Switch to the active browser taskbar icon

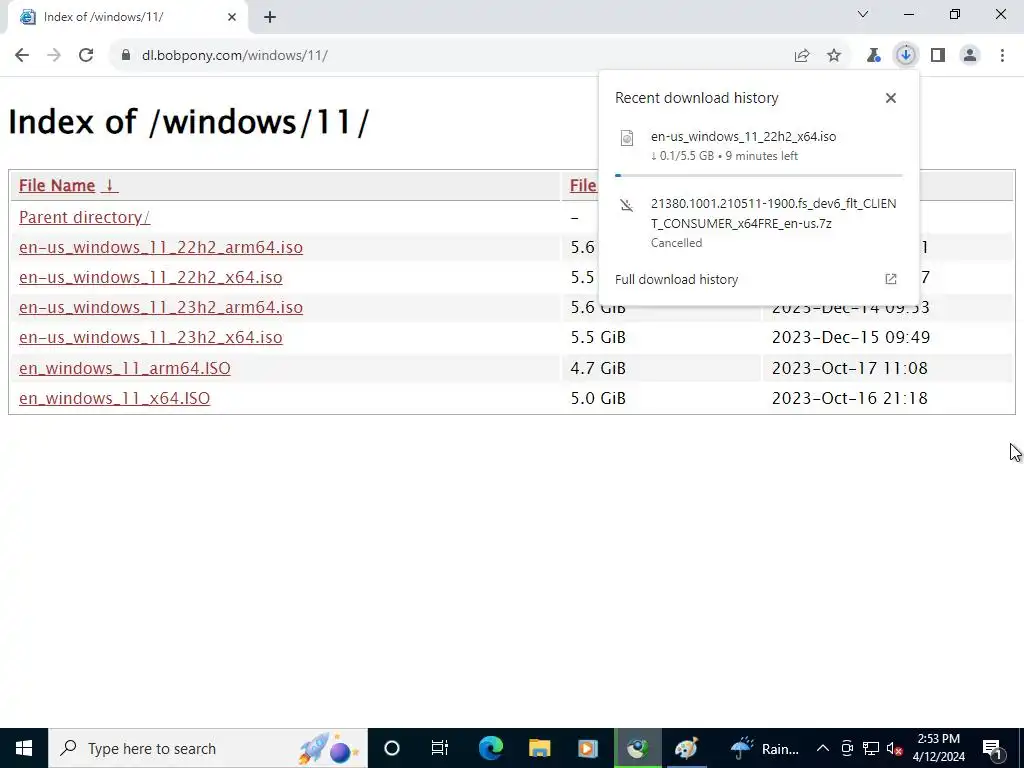click(637, 748)
